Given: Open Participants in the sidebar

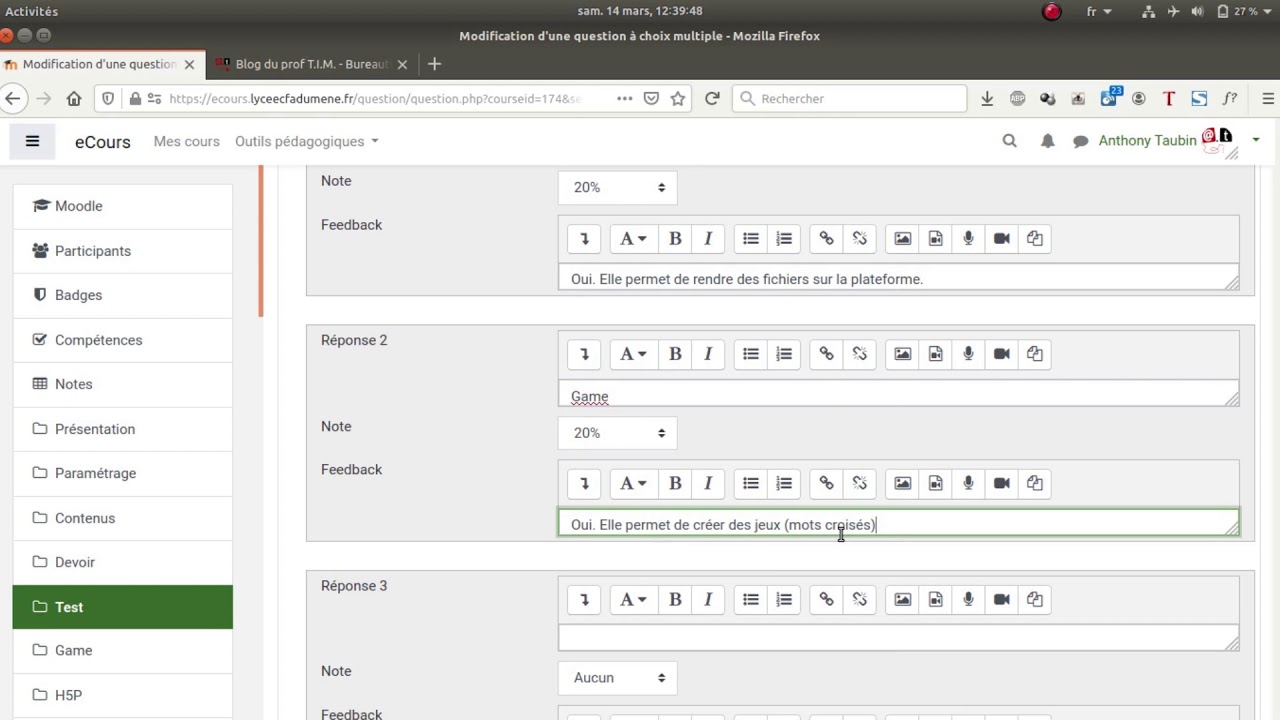Looking at the screenshot, I should [x=122, y=251].
